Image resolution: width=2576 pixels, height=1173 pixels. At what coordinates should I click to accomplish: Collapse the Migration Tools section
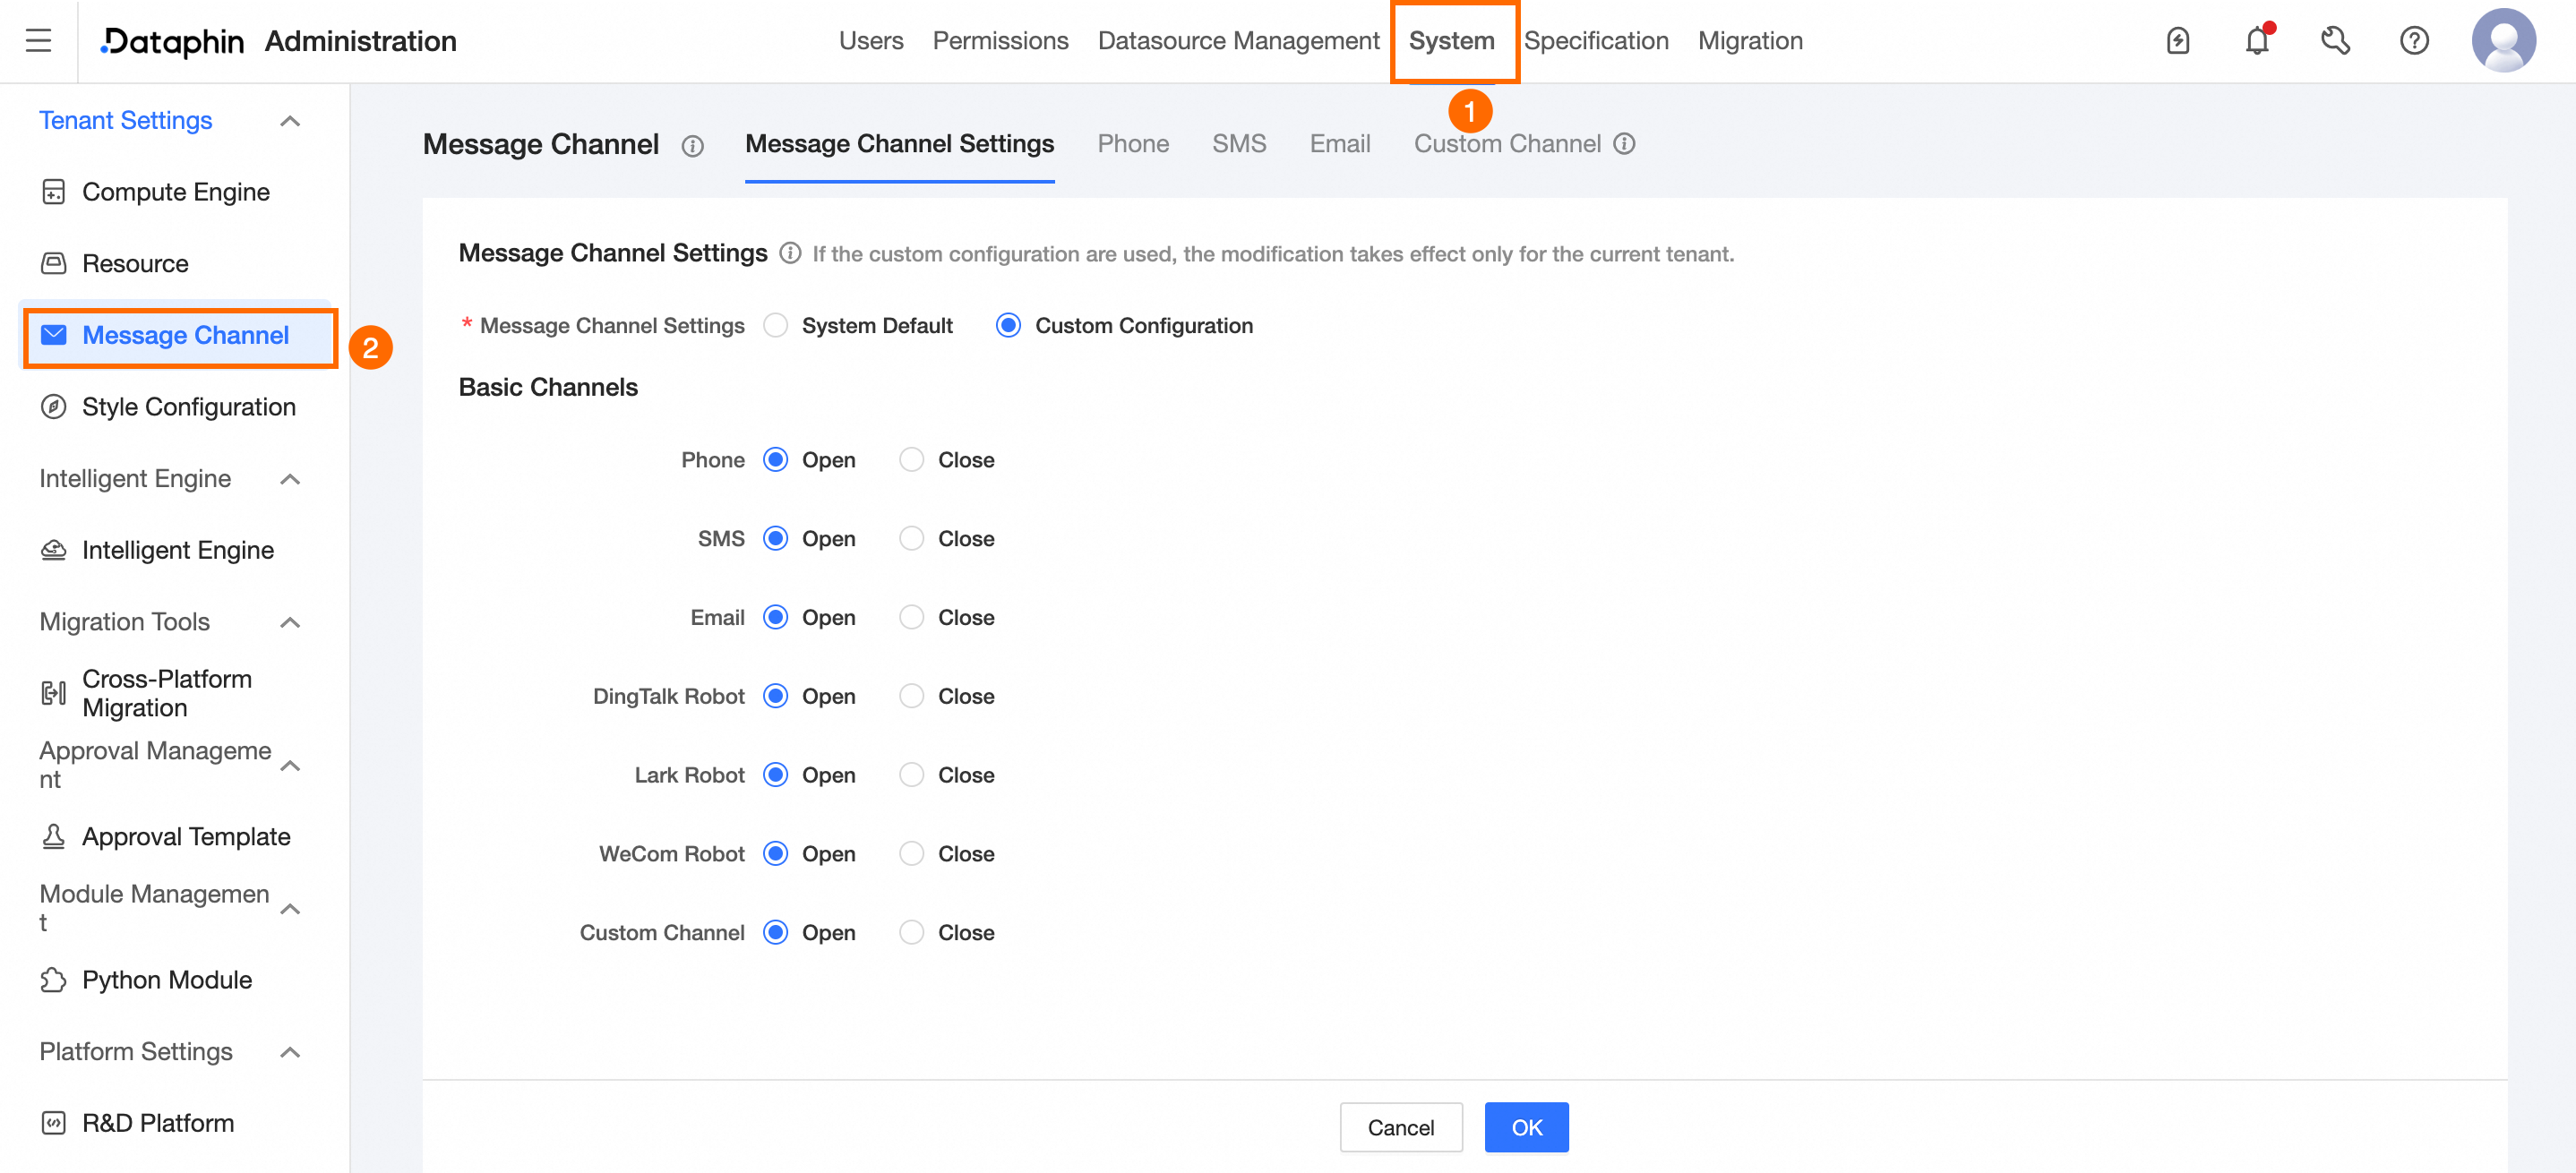(290, 622)
